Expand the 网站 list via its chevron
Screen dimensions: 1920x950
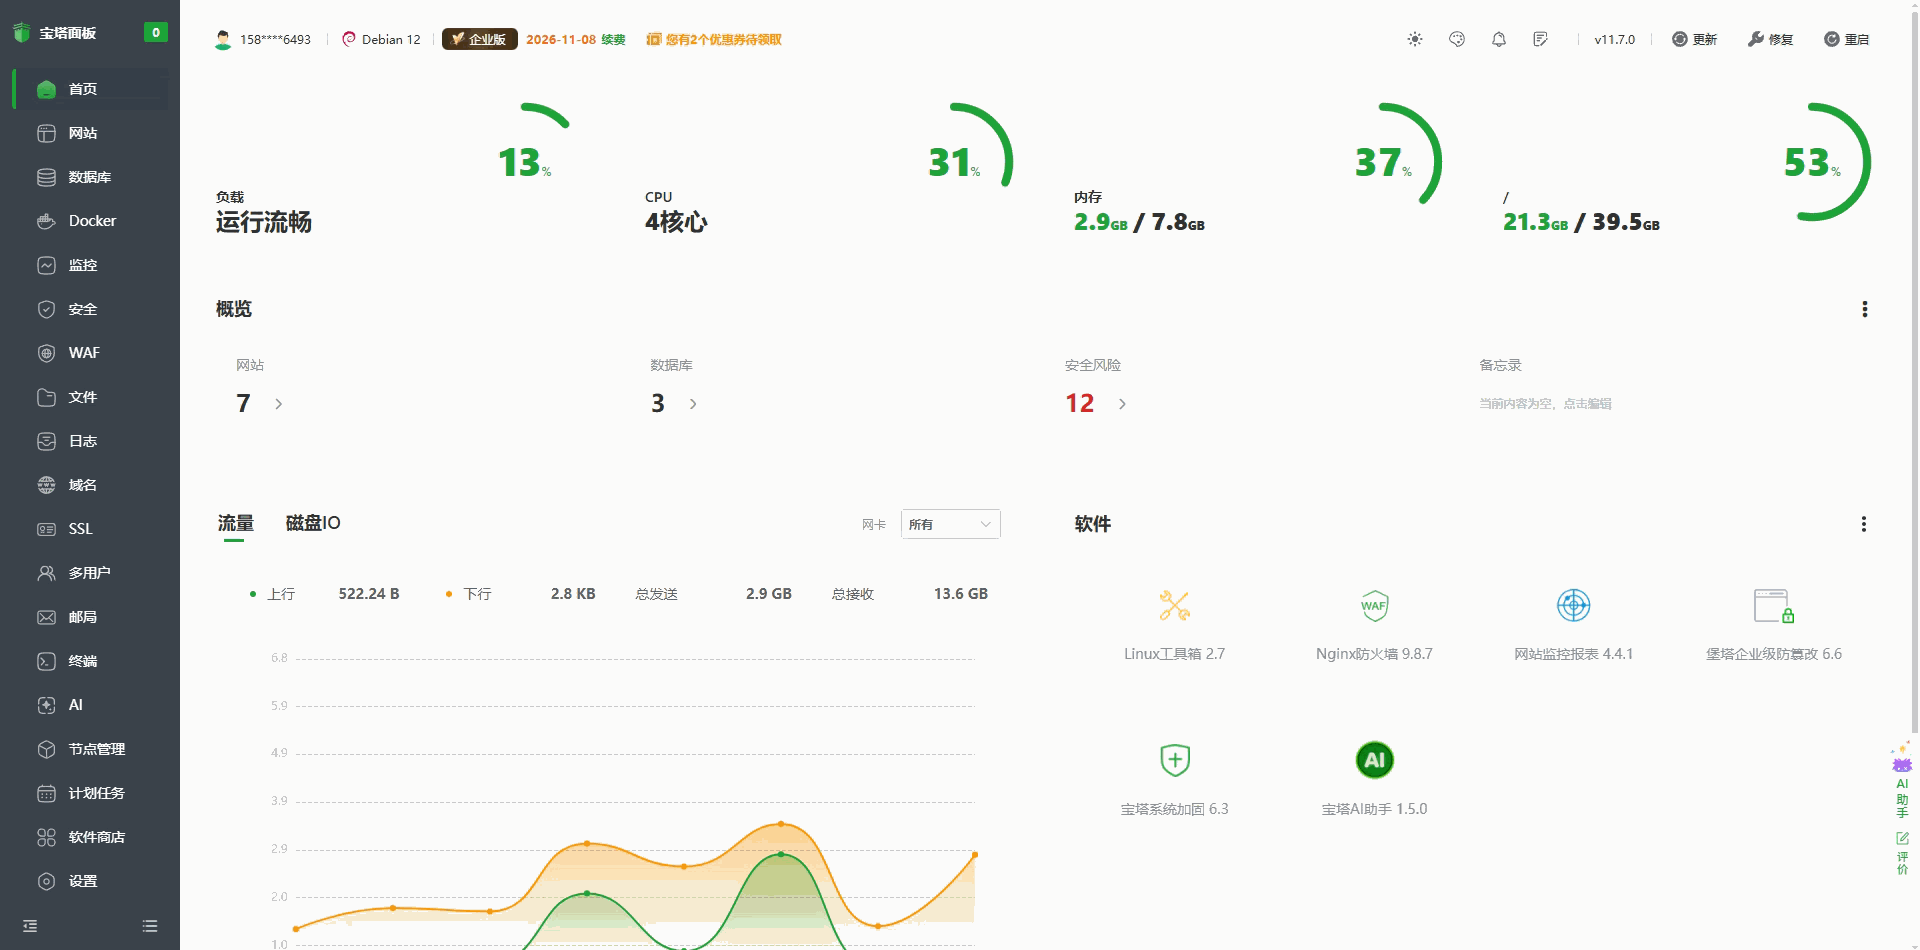click(277, 404)
